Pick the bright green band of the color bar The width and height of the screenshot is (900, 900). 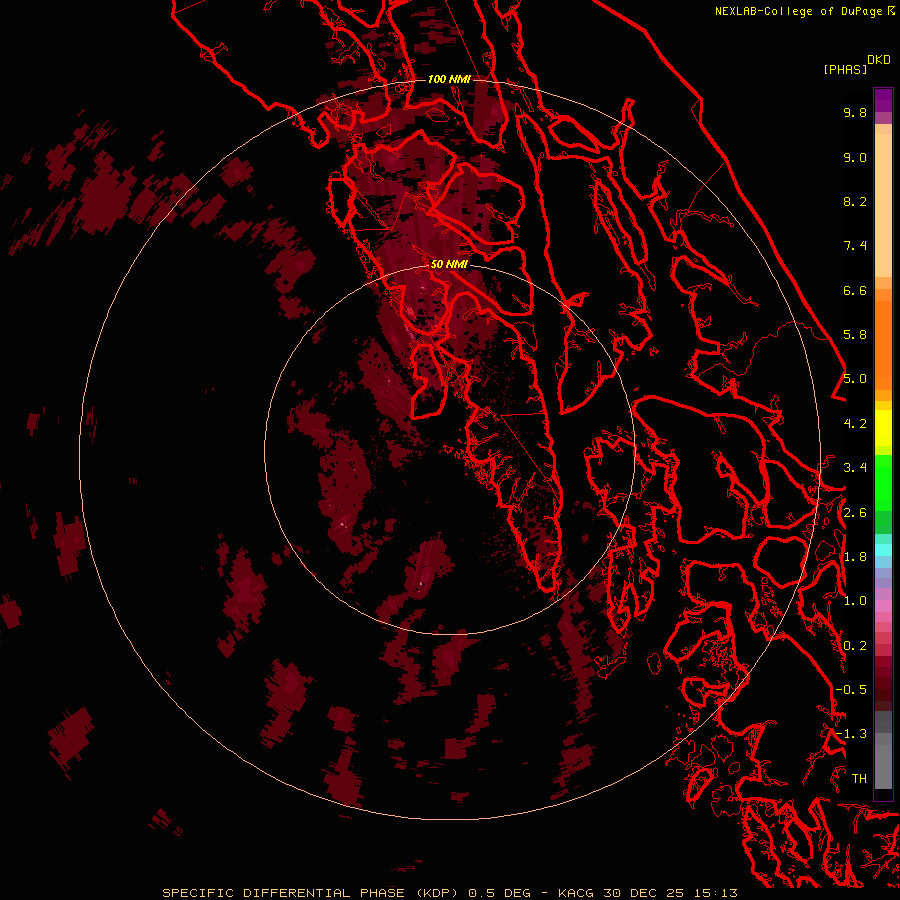883,482
